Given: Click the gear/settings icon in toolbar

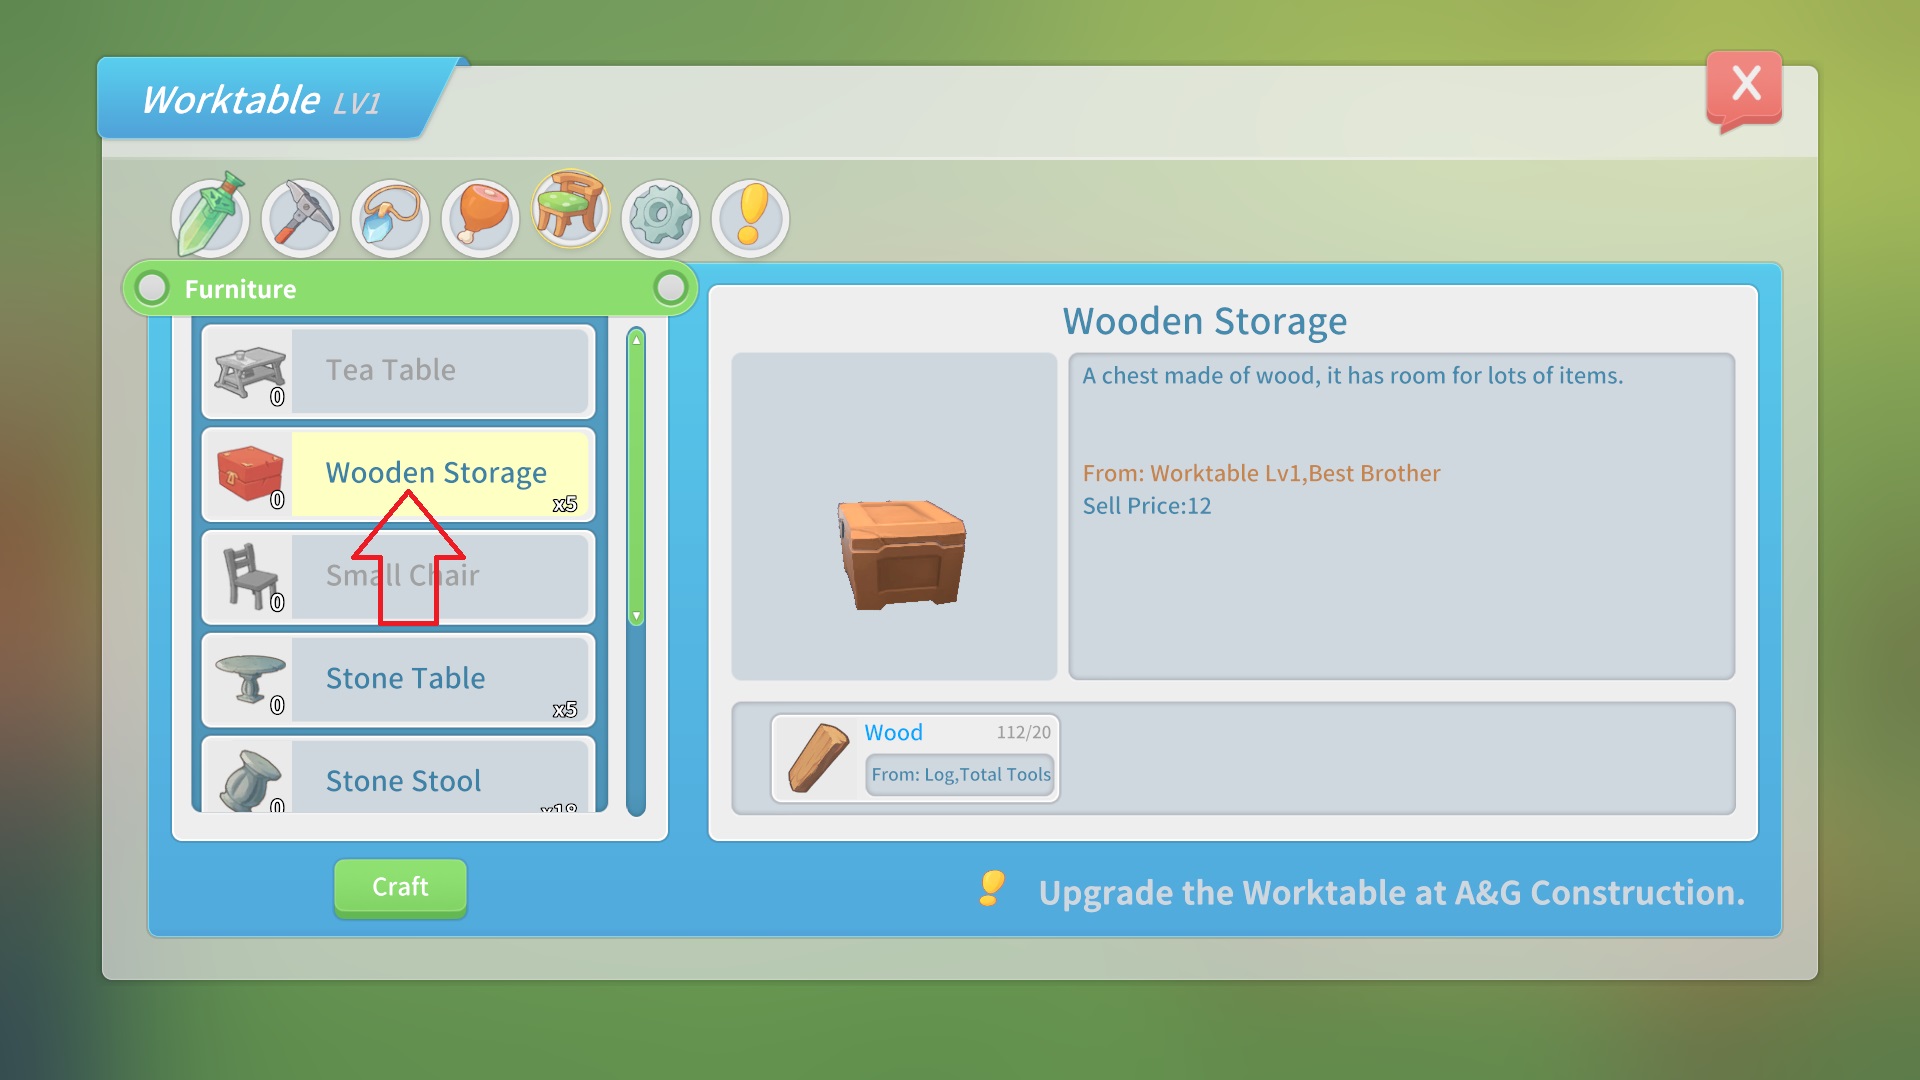Looking at the screenshot, I should (661, 215).
